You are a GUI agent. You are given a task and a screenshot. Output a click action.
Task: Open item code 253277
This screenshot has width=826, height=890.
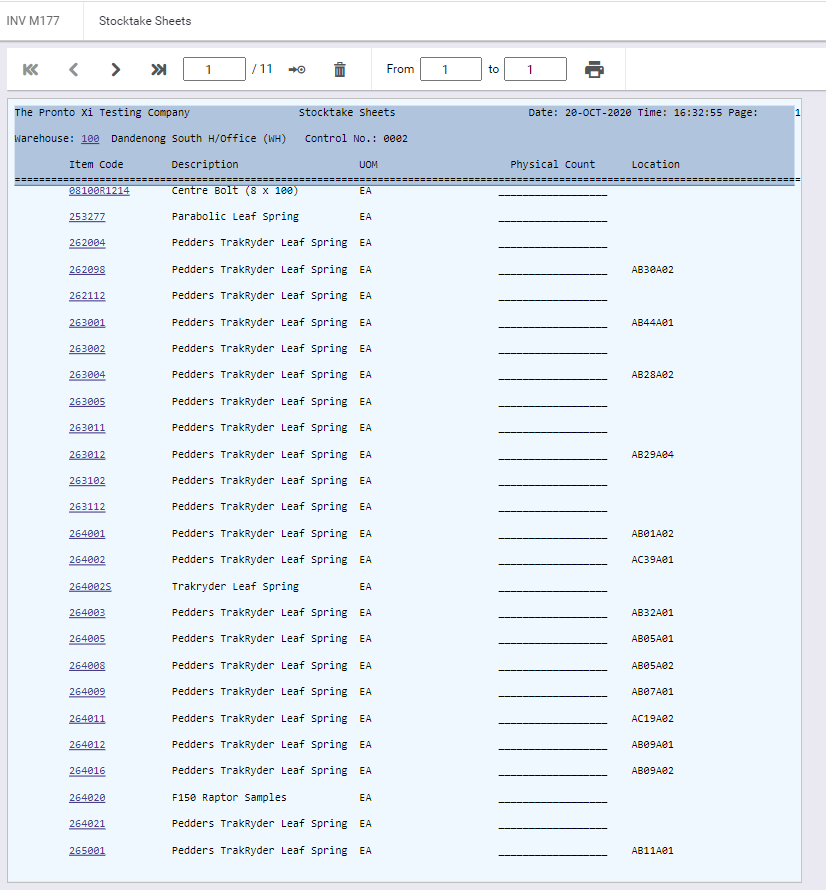87,217
